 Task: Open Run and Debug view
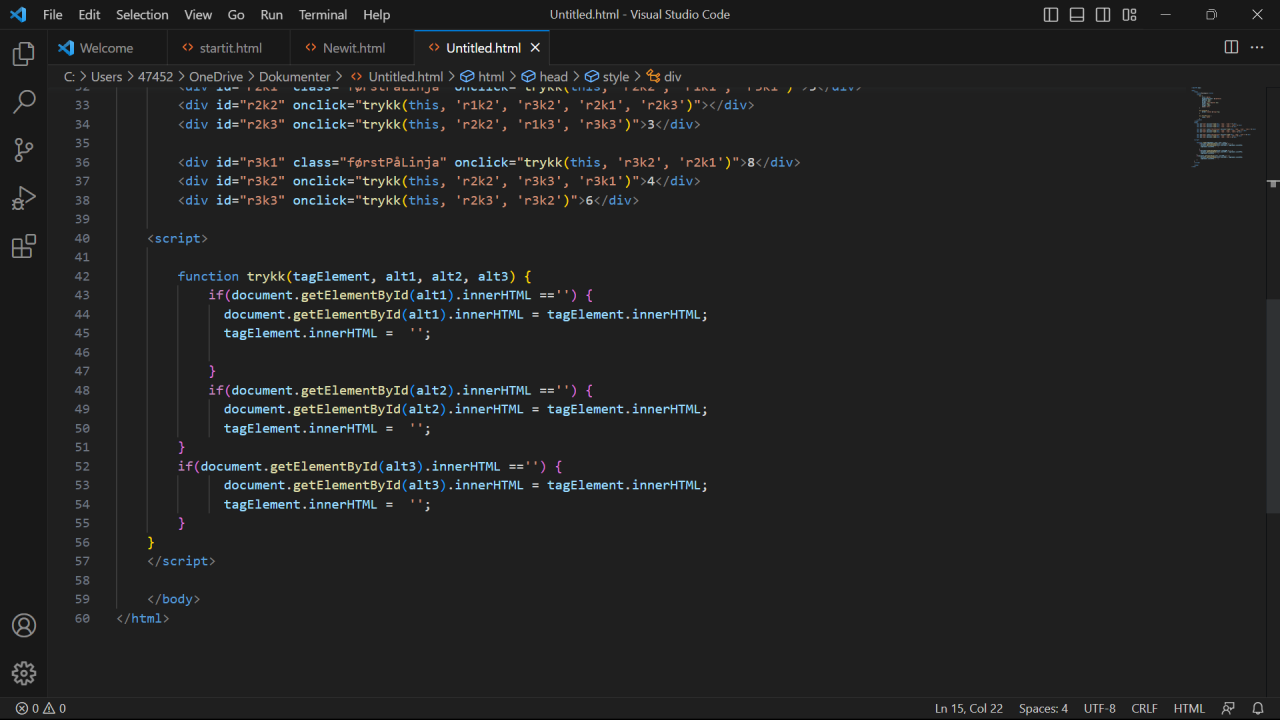pos(24,198)
